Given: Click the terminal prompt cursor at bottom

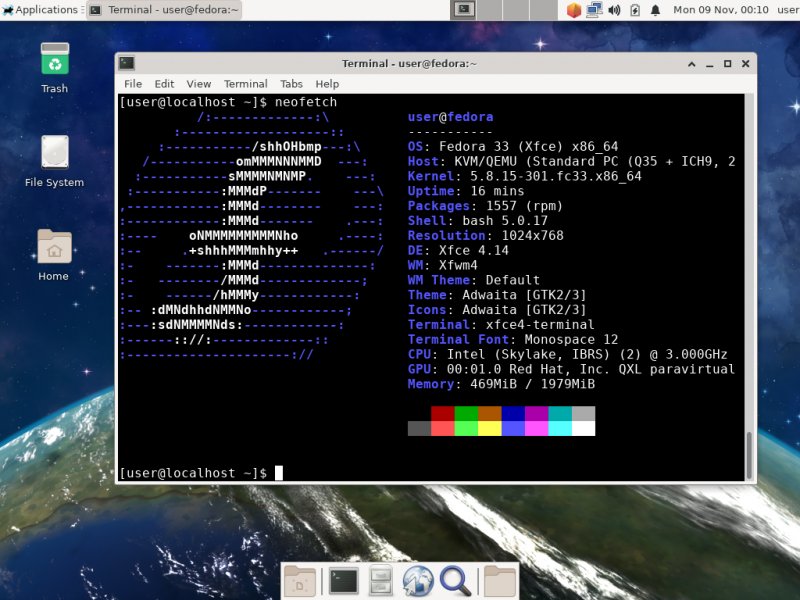Looking at the screenshot, I should tap(279, 473).
